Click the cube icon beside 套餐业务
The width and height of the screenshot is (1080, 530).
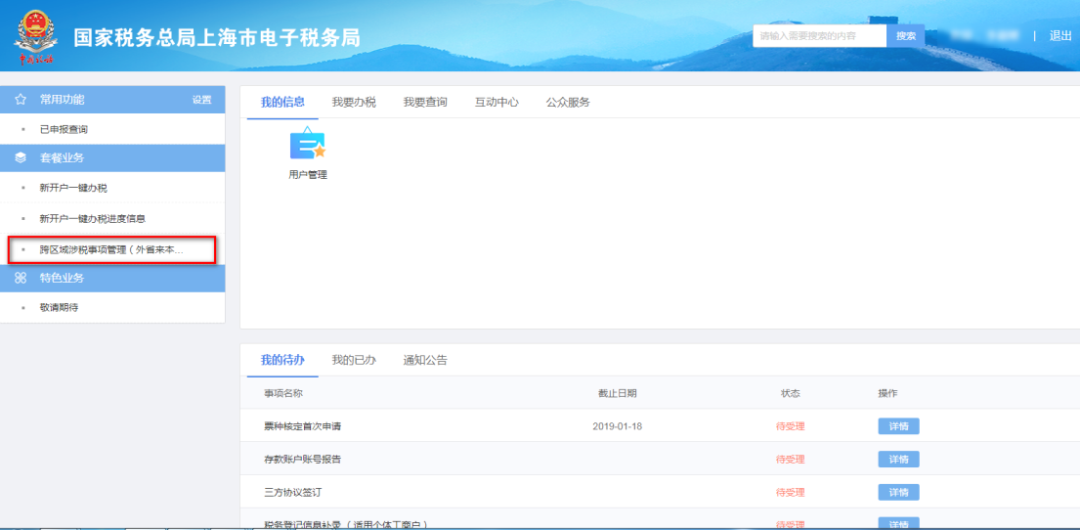[x=21, y=159]
